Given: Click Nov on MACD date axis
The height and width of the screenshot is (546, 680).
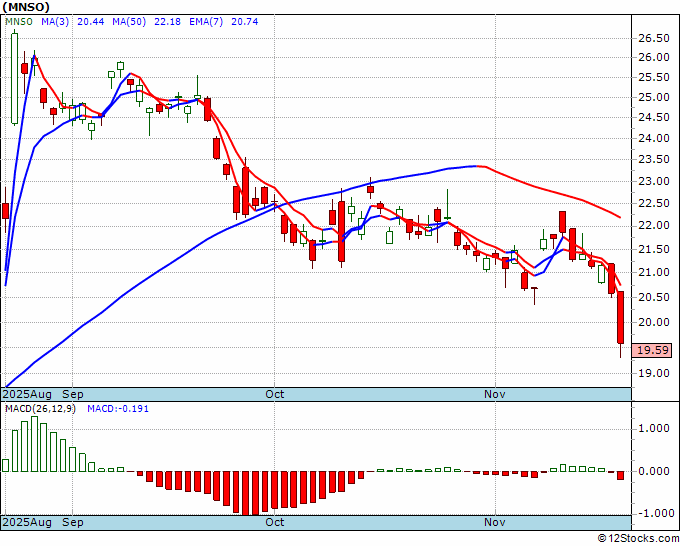Looking at the screenshot, I should 495,522.
